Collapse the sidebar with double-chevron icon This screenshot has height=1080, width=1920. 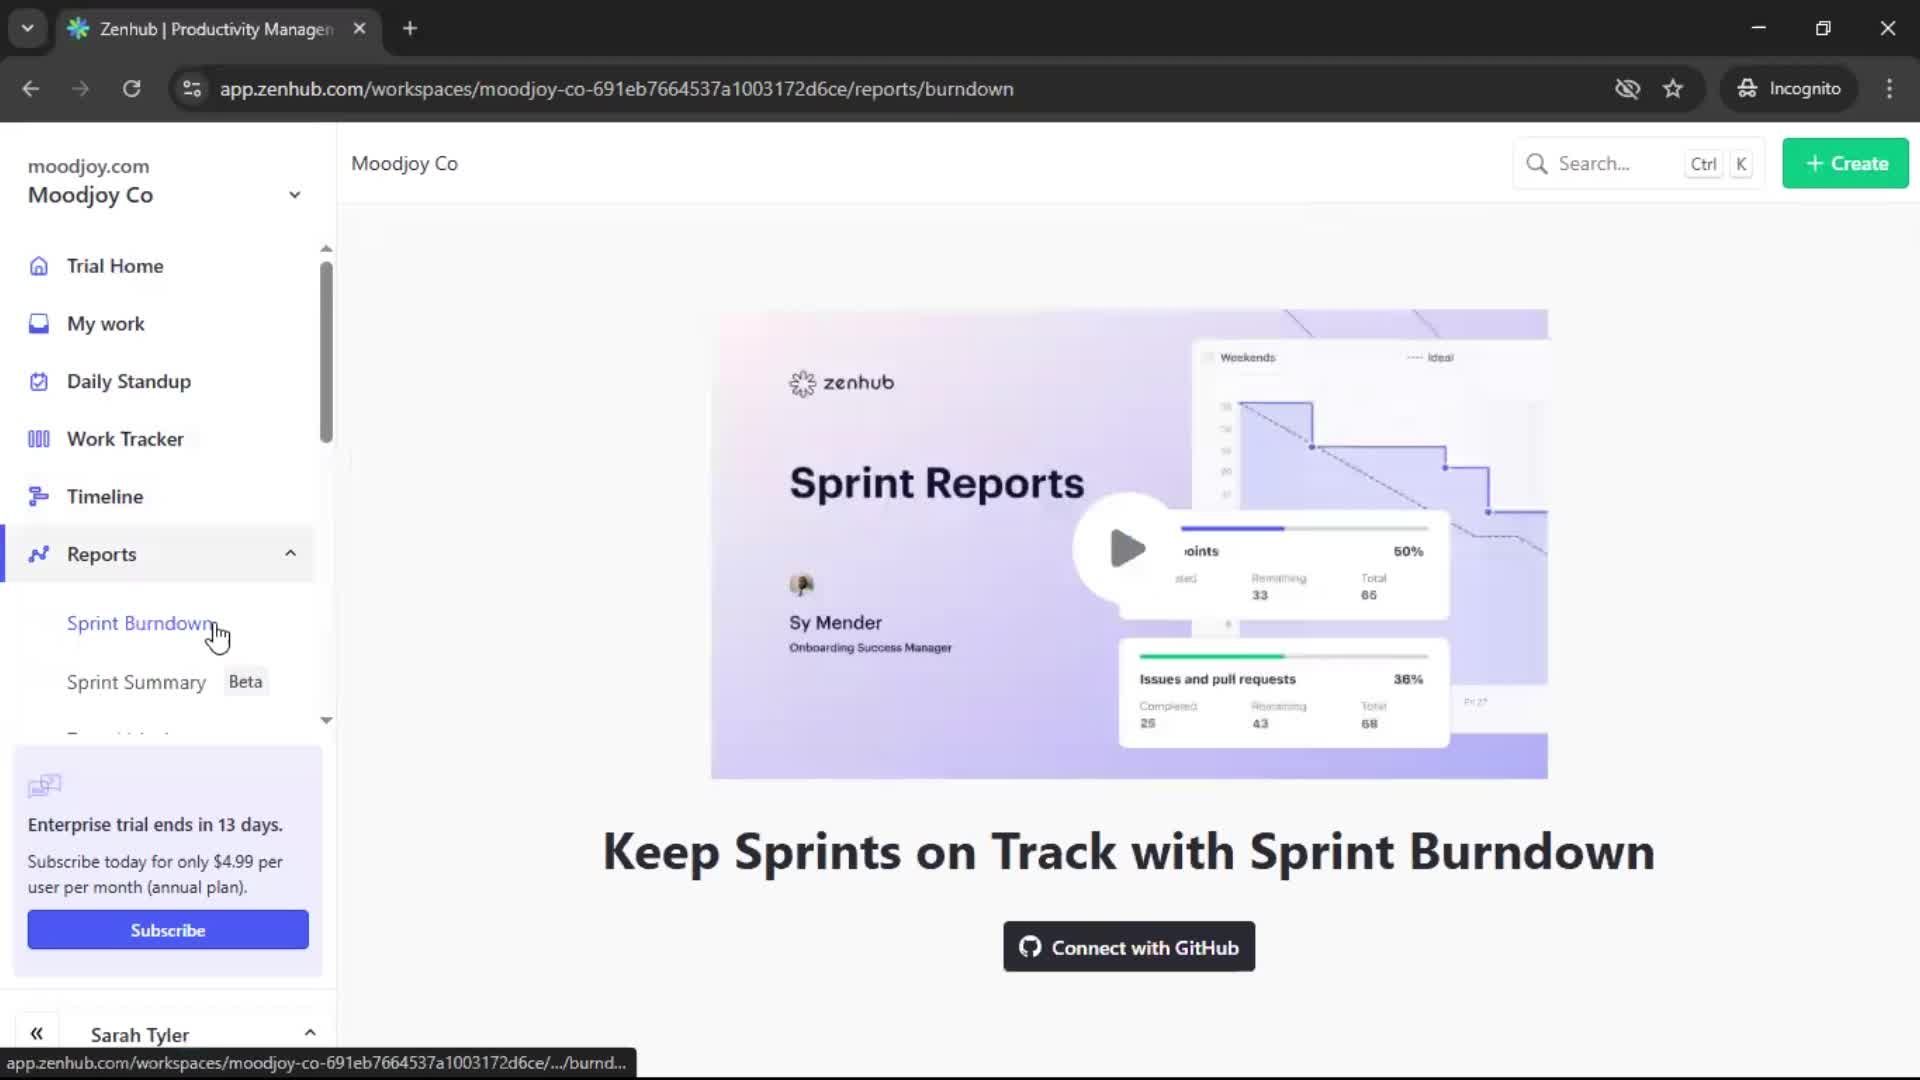(37, 1032)
